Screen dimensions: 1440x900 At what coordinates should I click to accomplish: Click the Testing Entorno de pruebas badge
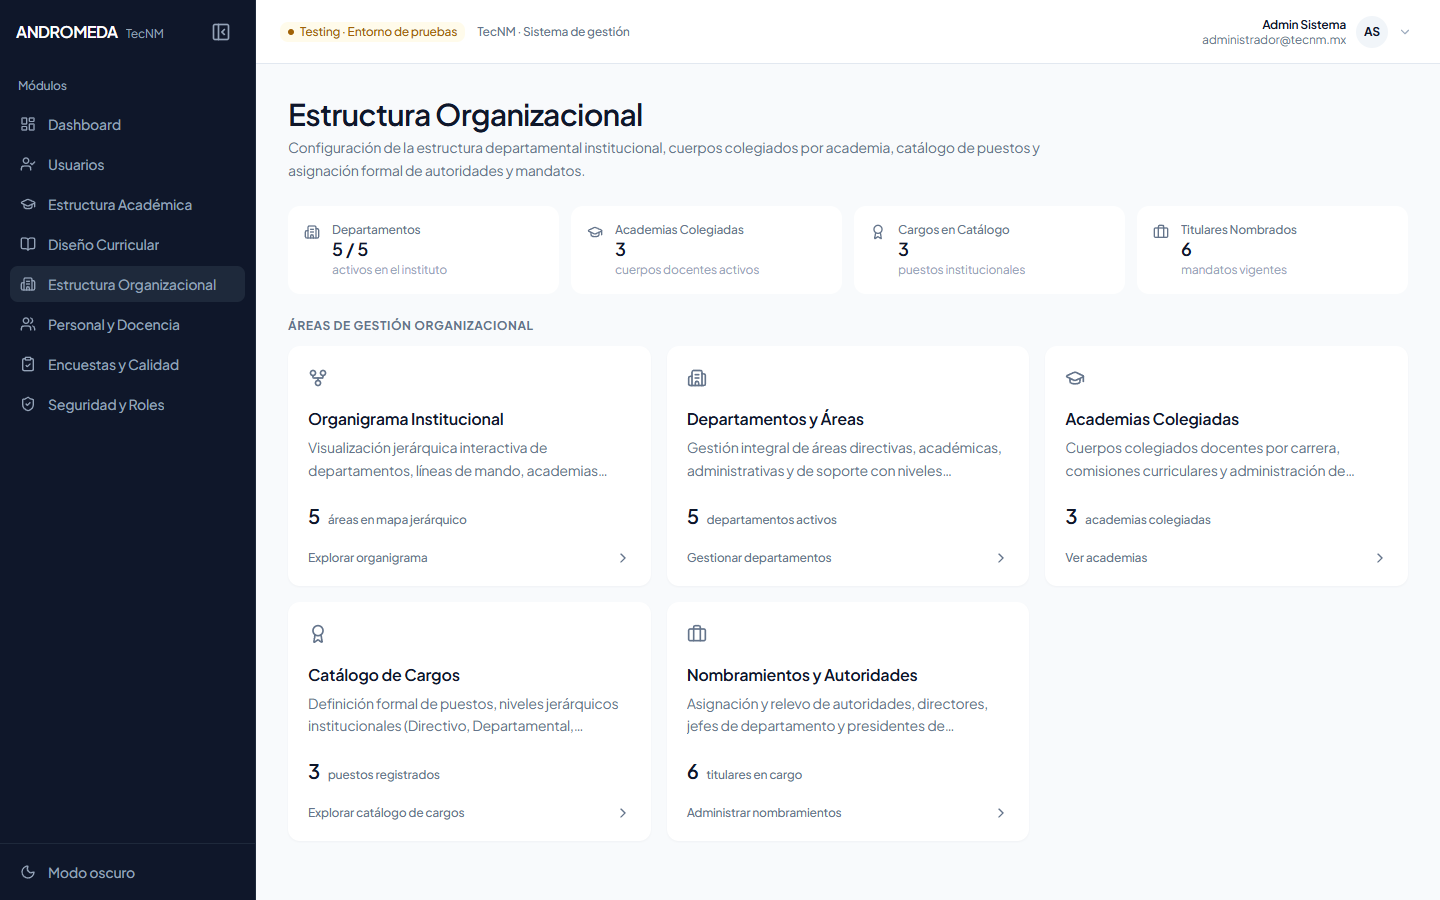click(372, 32)
